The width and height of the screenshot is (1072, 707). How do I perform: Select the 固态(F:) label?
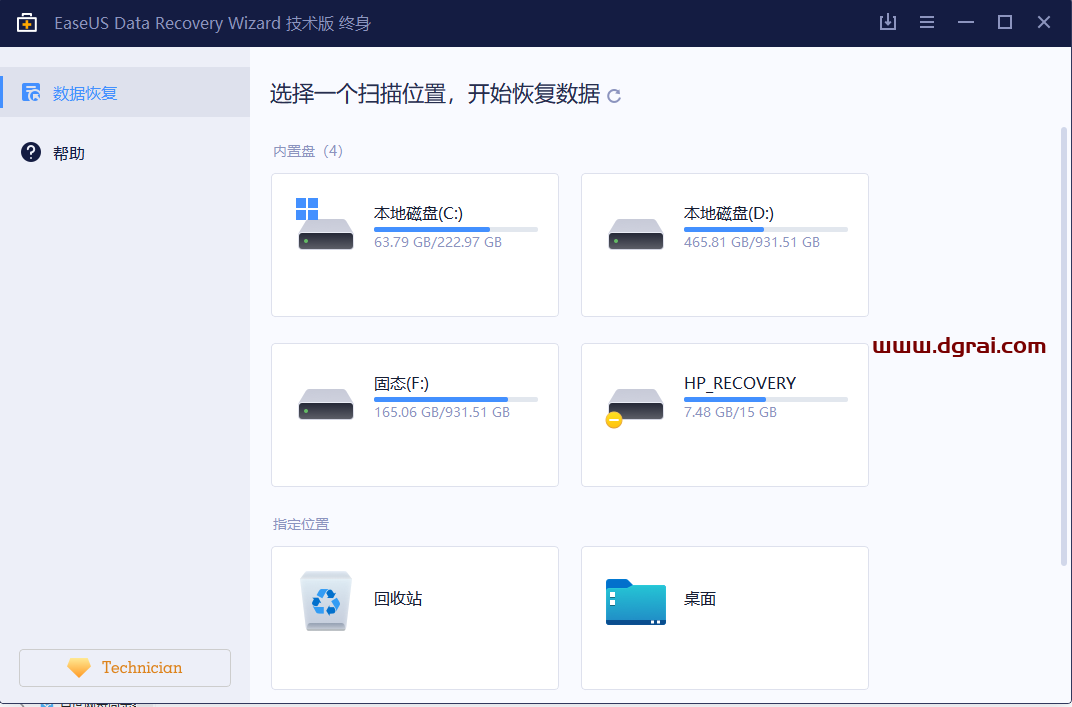tap(401, 384)
